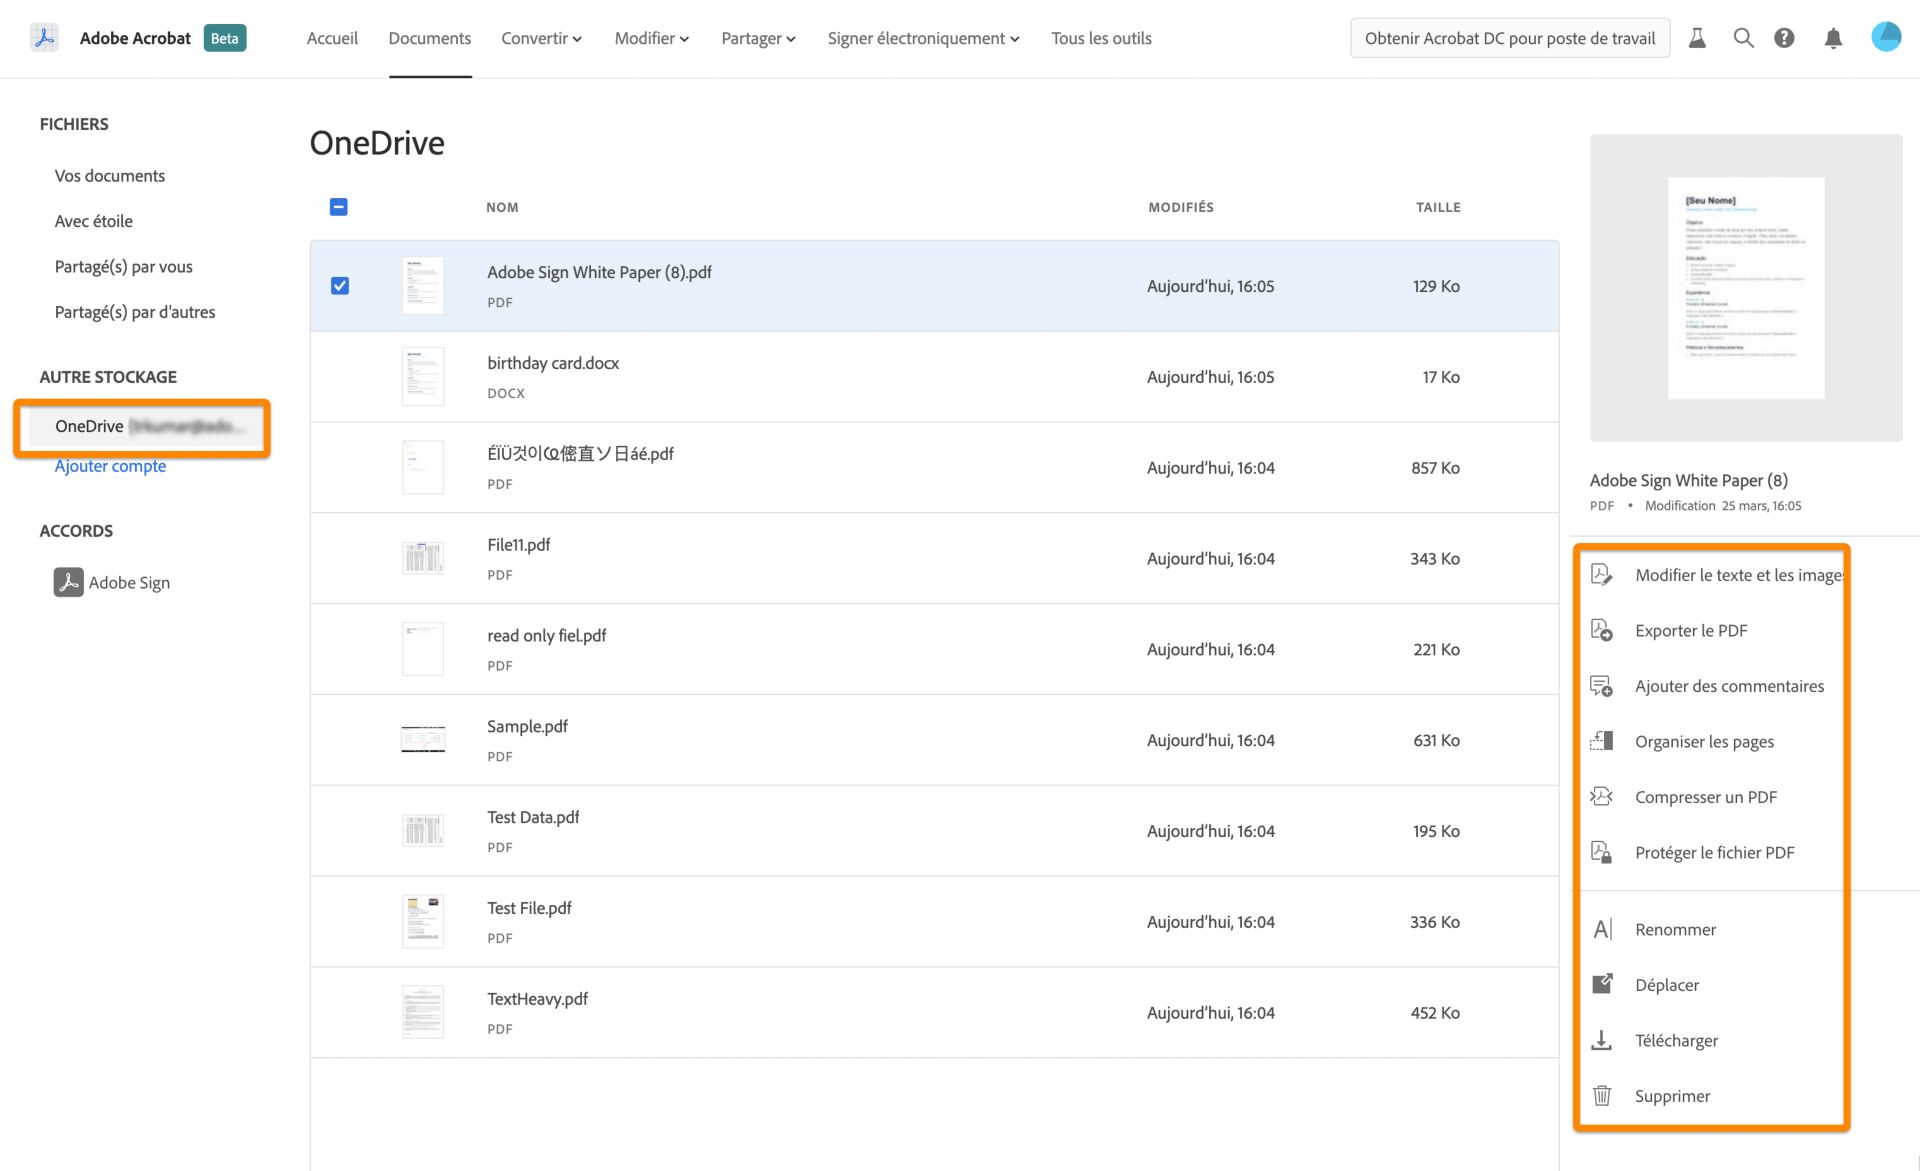Click the Compresser un PDF icon

tap(1601, 797)
